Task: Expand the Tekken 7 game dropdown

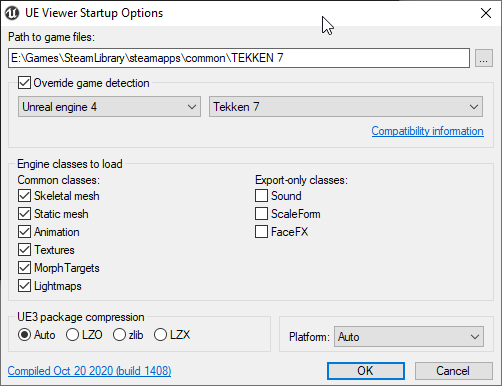Action: coord(346,107)
